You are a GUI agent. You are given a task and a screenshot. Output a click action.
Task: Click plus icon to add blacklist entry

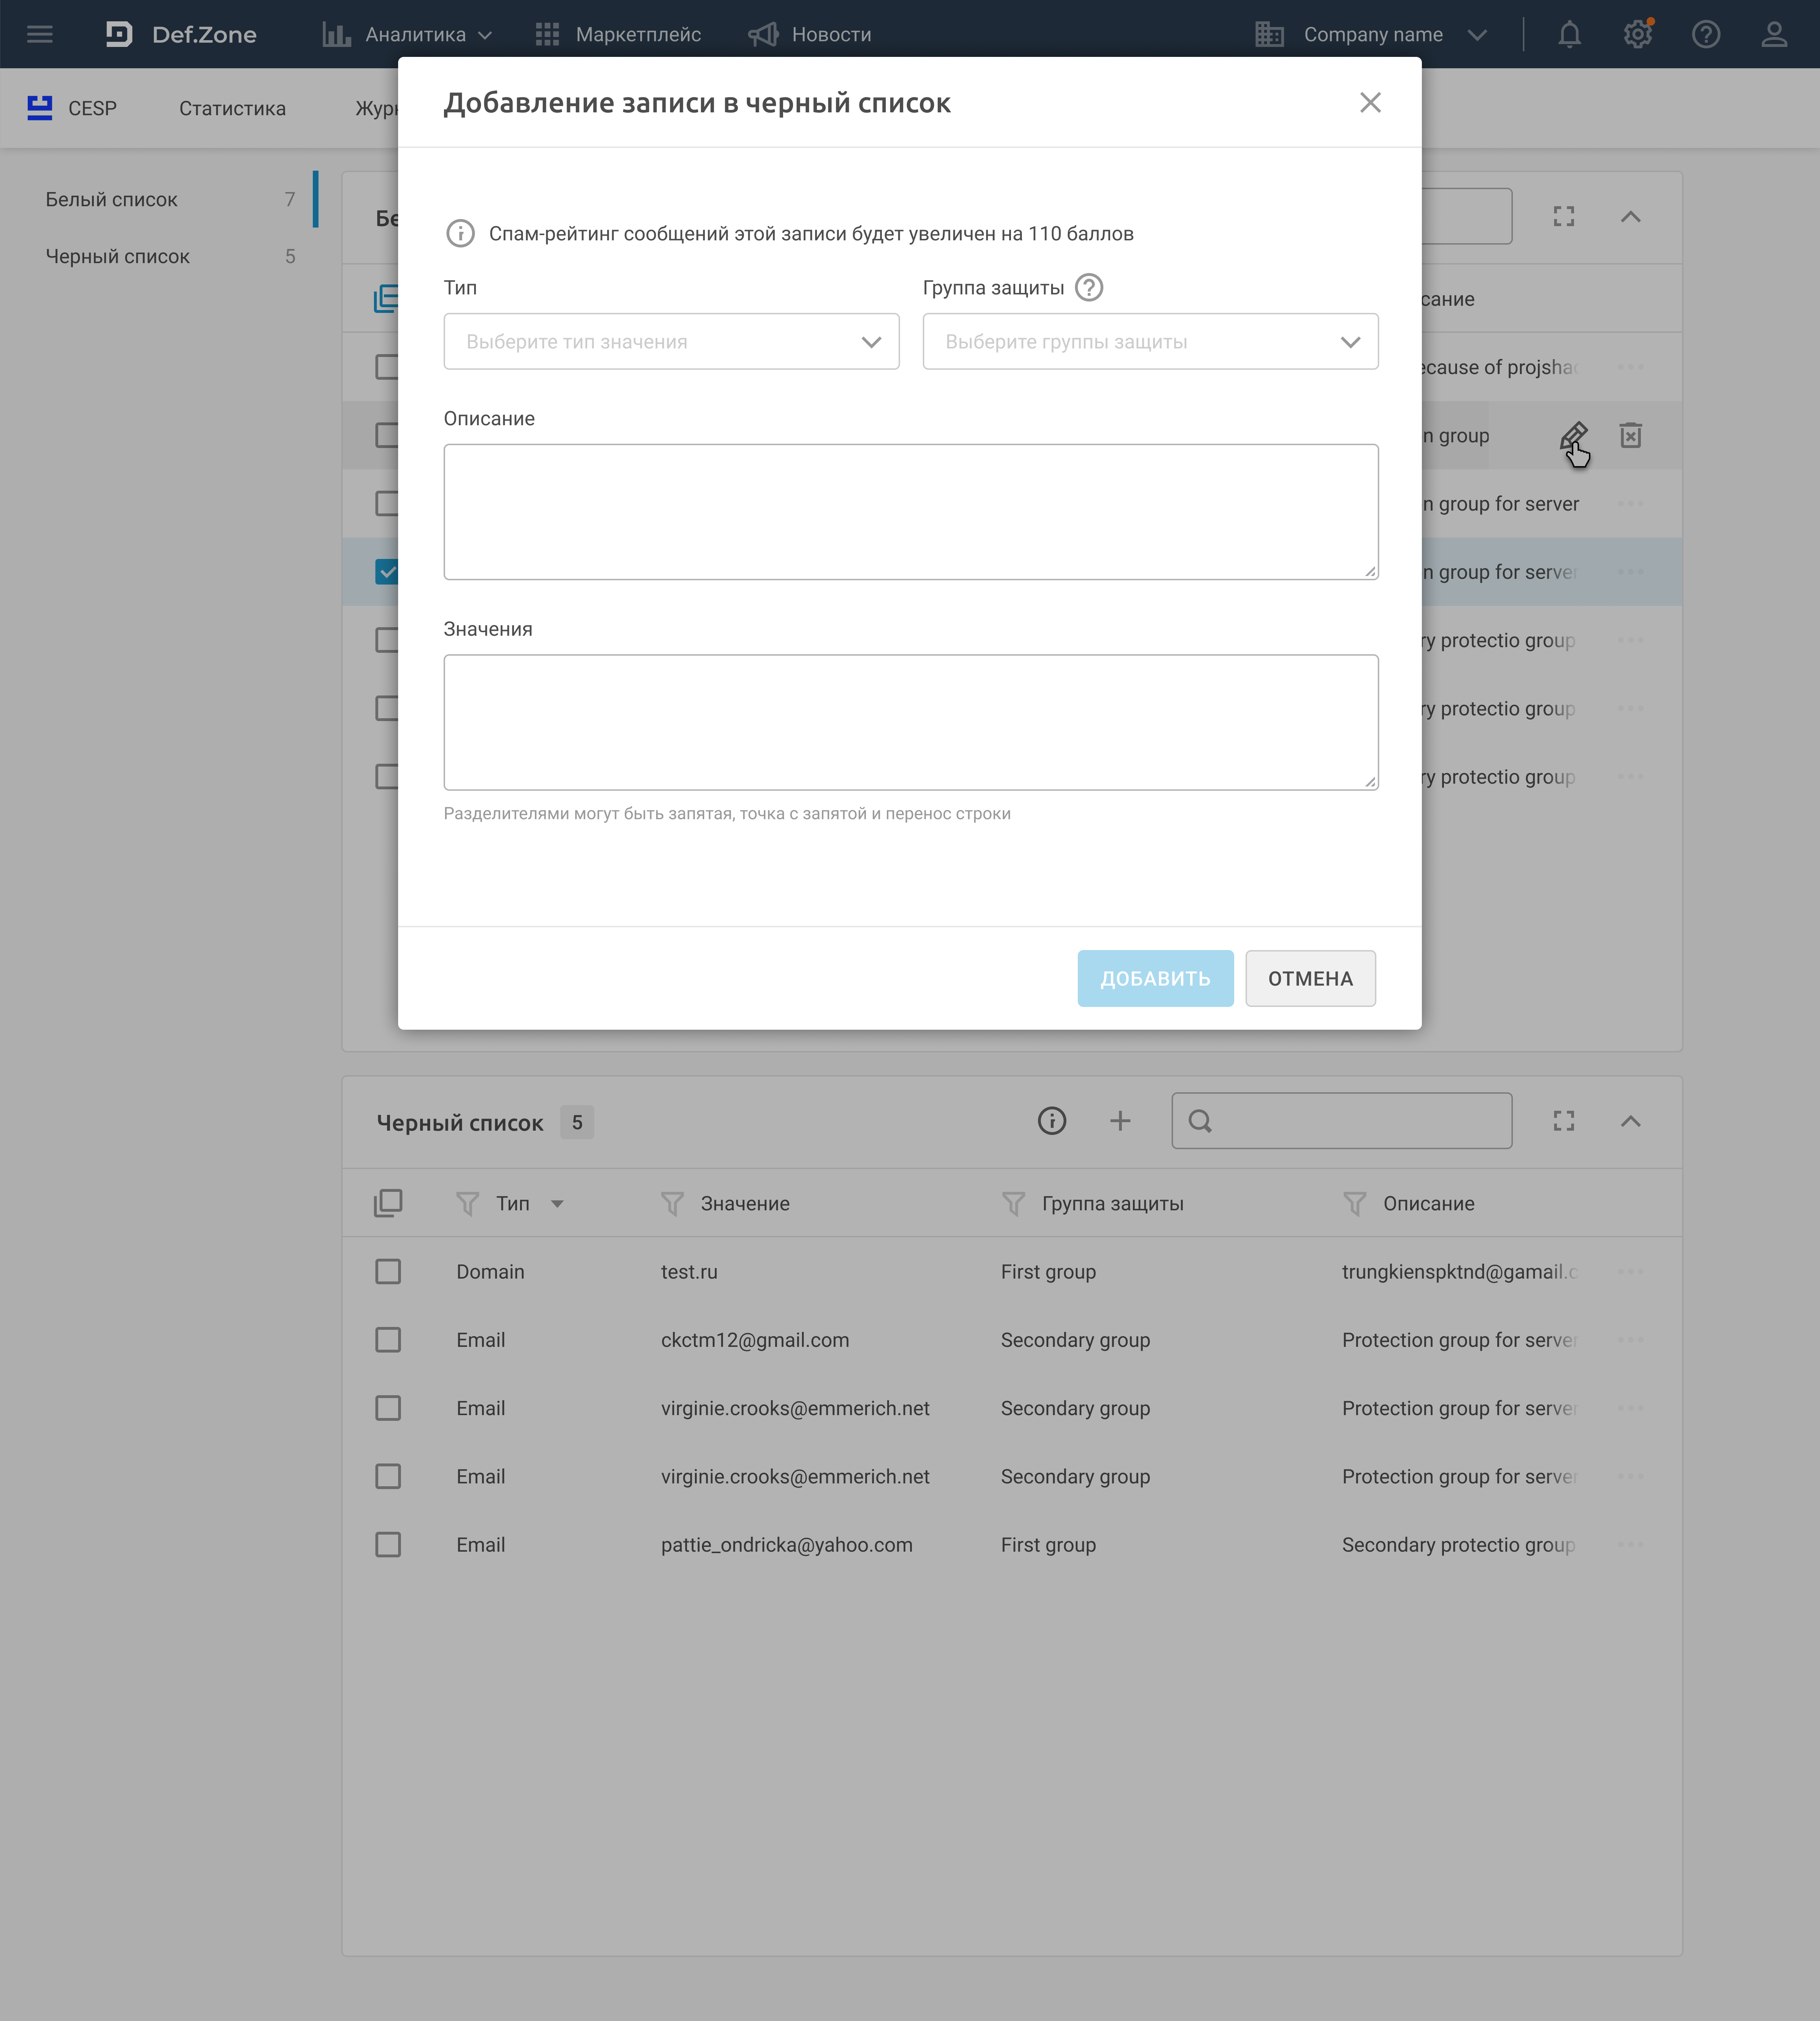pyautogui.click(x=1120, y=1121)
